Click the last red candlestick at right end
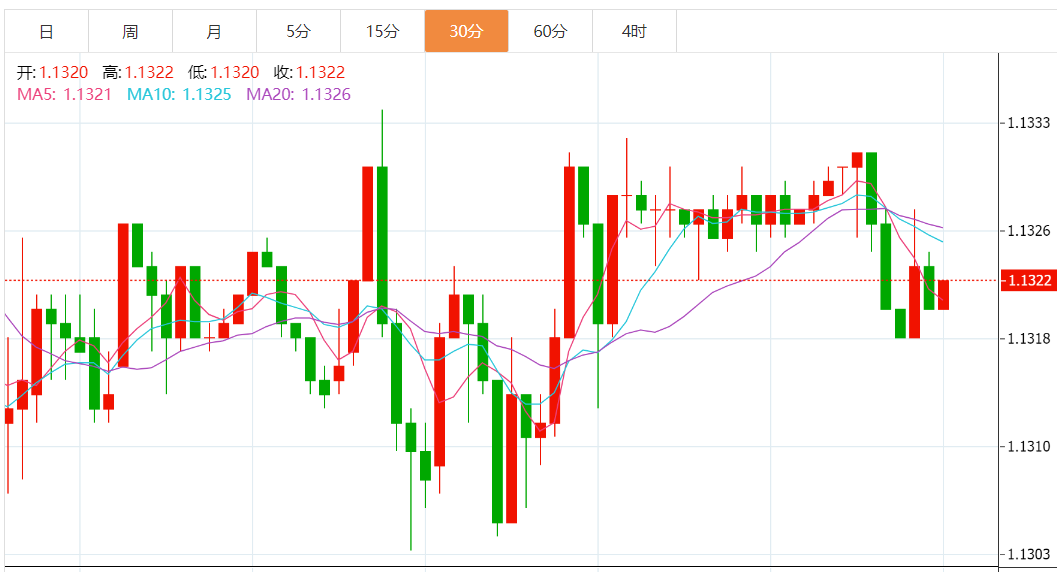Screen dimensions: 1057x572 (x=943, y=295)
